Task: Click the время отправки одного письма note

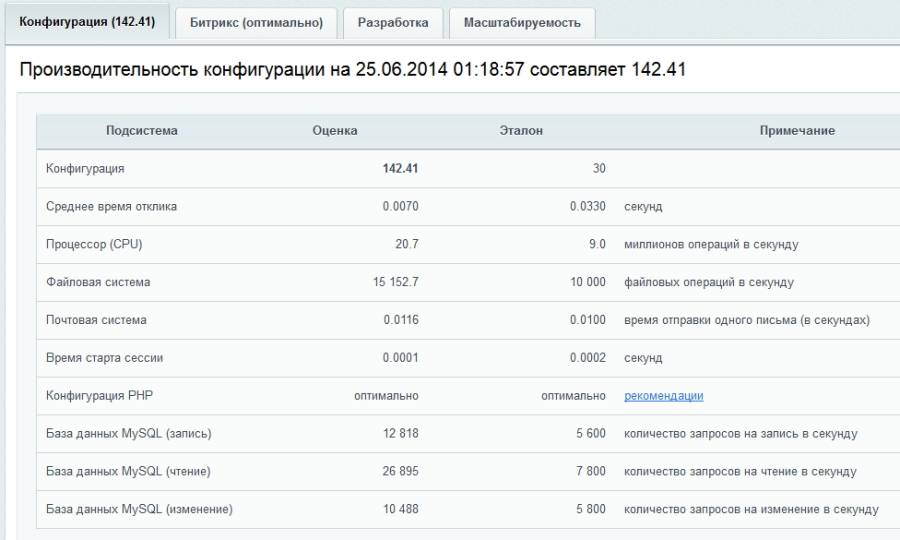Action: click(x=747, y=320)
